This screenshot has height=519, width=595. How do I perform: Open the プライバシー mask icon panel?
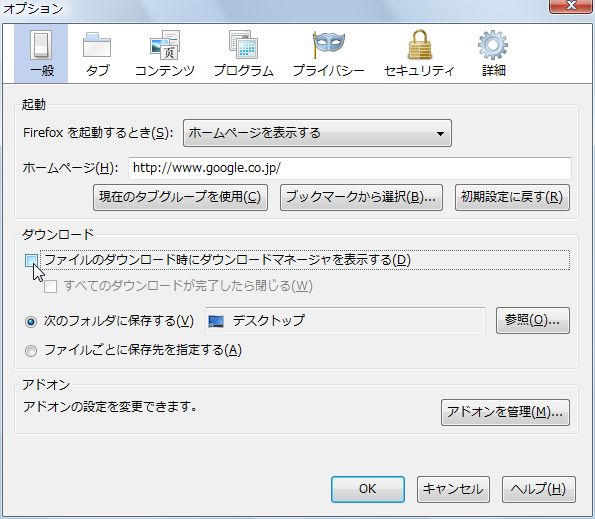329,54
